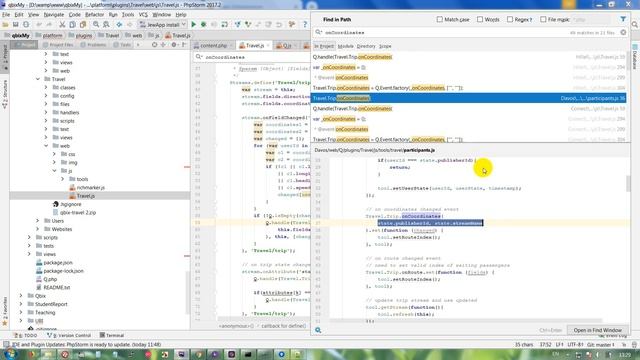Image resolution: width=640 pixels, height=360 pixels.
Task: Open the Version Control tool window
Action: [x=69, y=335]
